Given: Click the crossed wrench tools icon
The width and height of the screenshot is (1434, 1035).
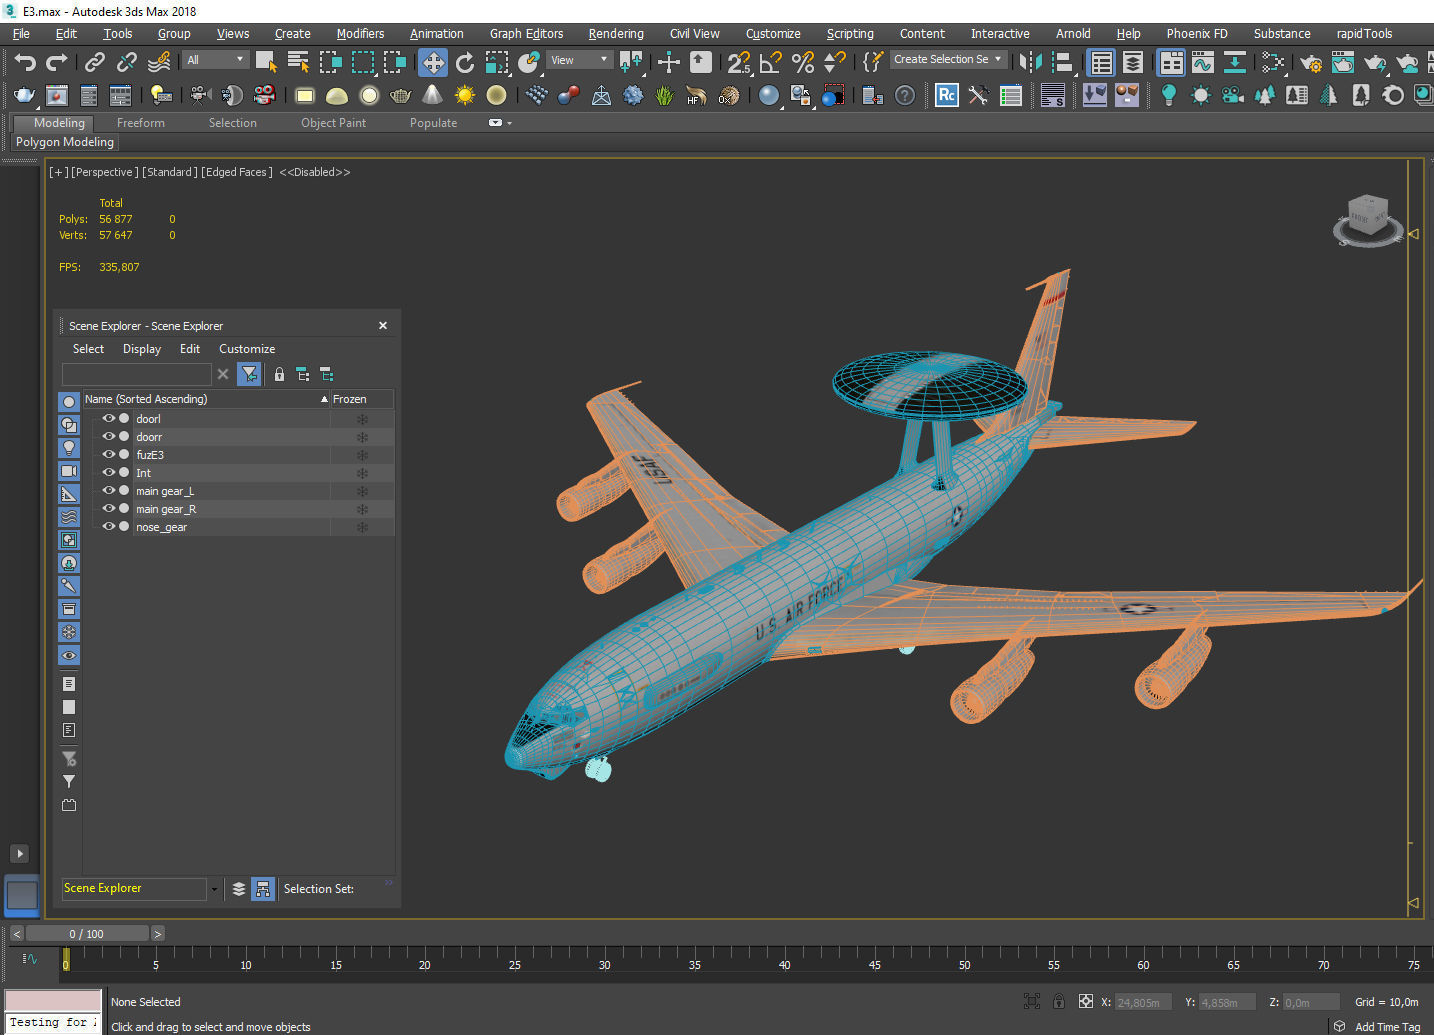Looking at the screenshot, I should click(978, 95).
